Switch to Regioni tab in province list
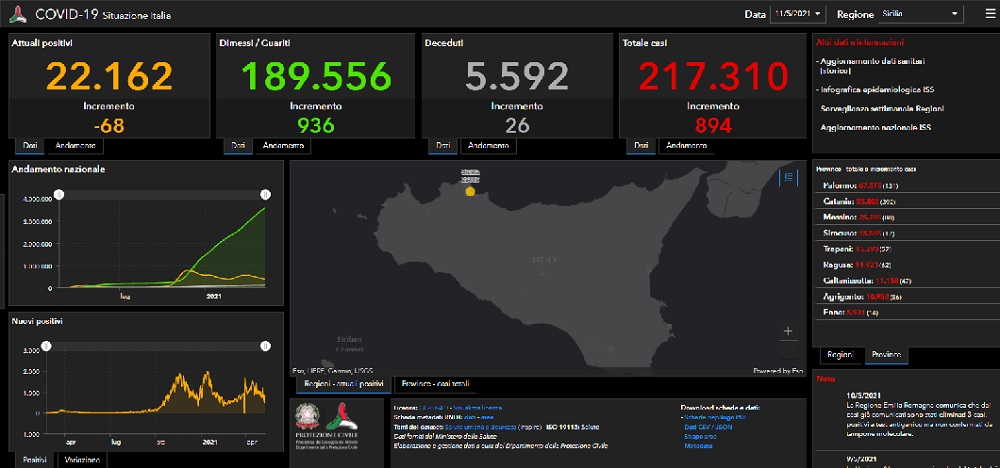 coord(839,355)
